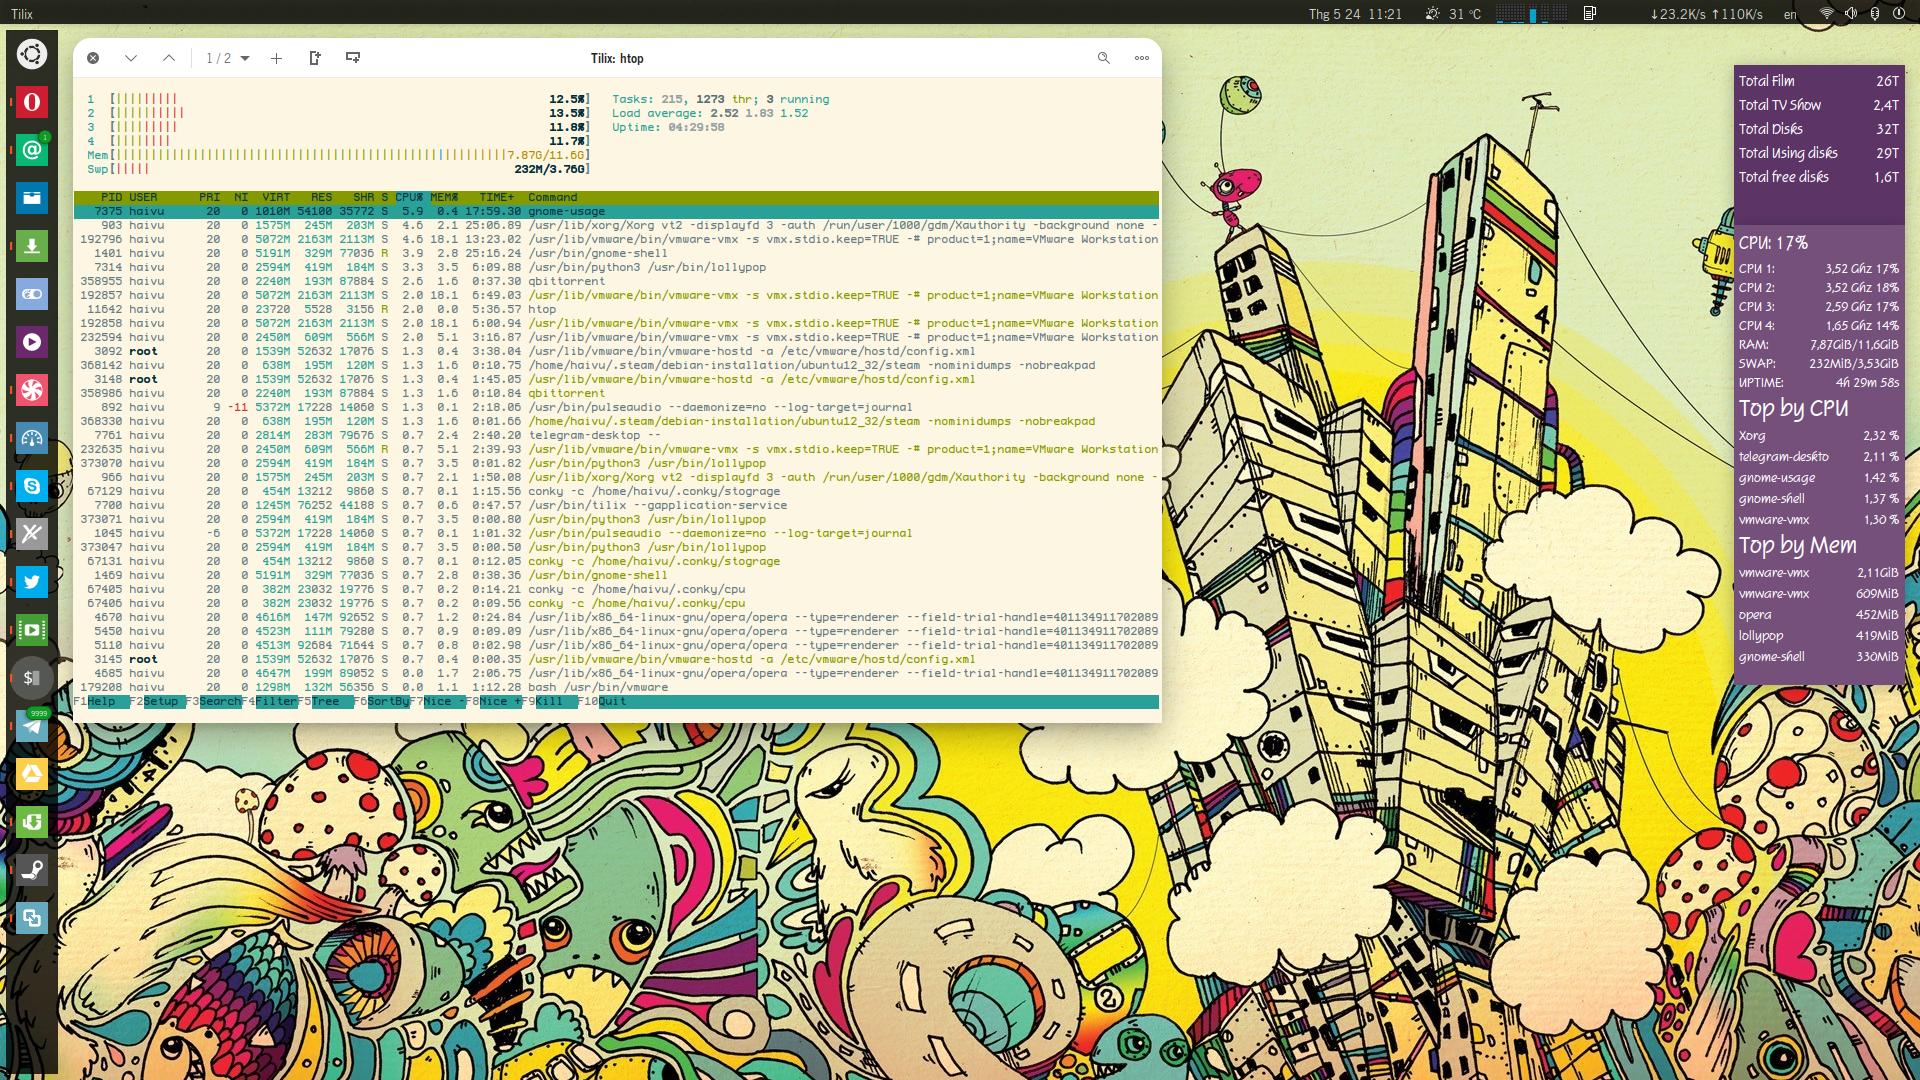Sort htop by the RES column header

(x=321, y=198)
